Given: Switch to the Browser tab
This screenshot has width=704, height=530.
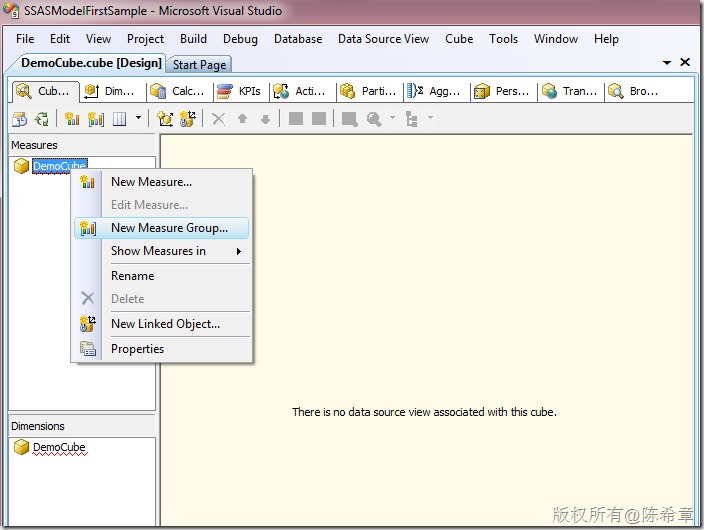Looking at the screenshot, I should (635, 91).
